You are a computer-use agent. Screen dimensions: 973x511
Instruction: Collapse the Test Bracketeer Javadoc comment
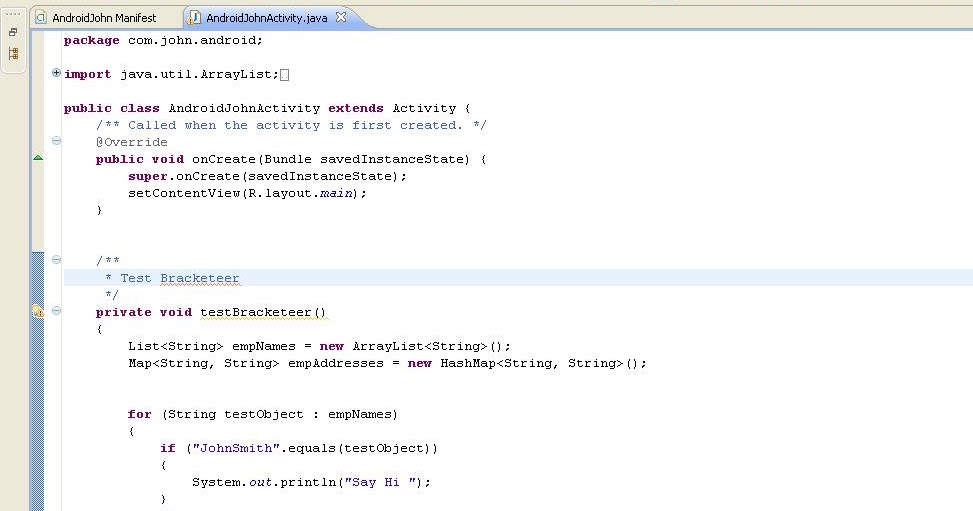[56, 260]
